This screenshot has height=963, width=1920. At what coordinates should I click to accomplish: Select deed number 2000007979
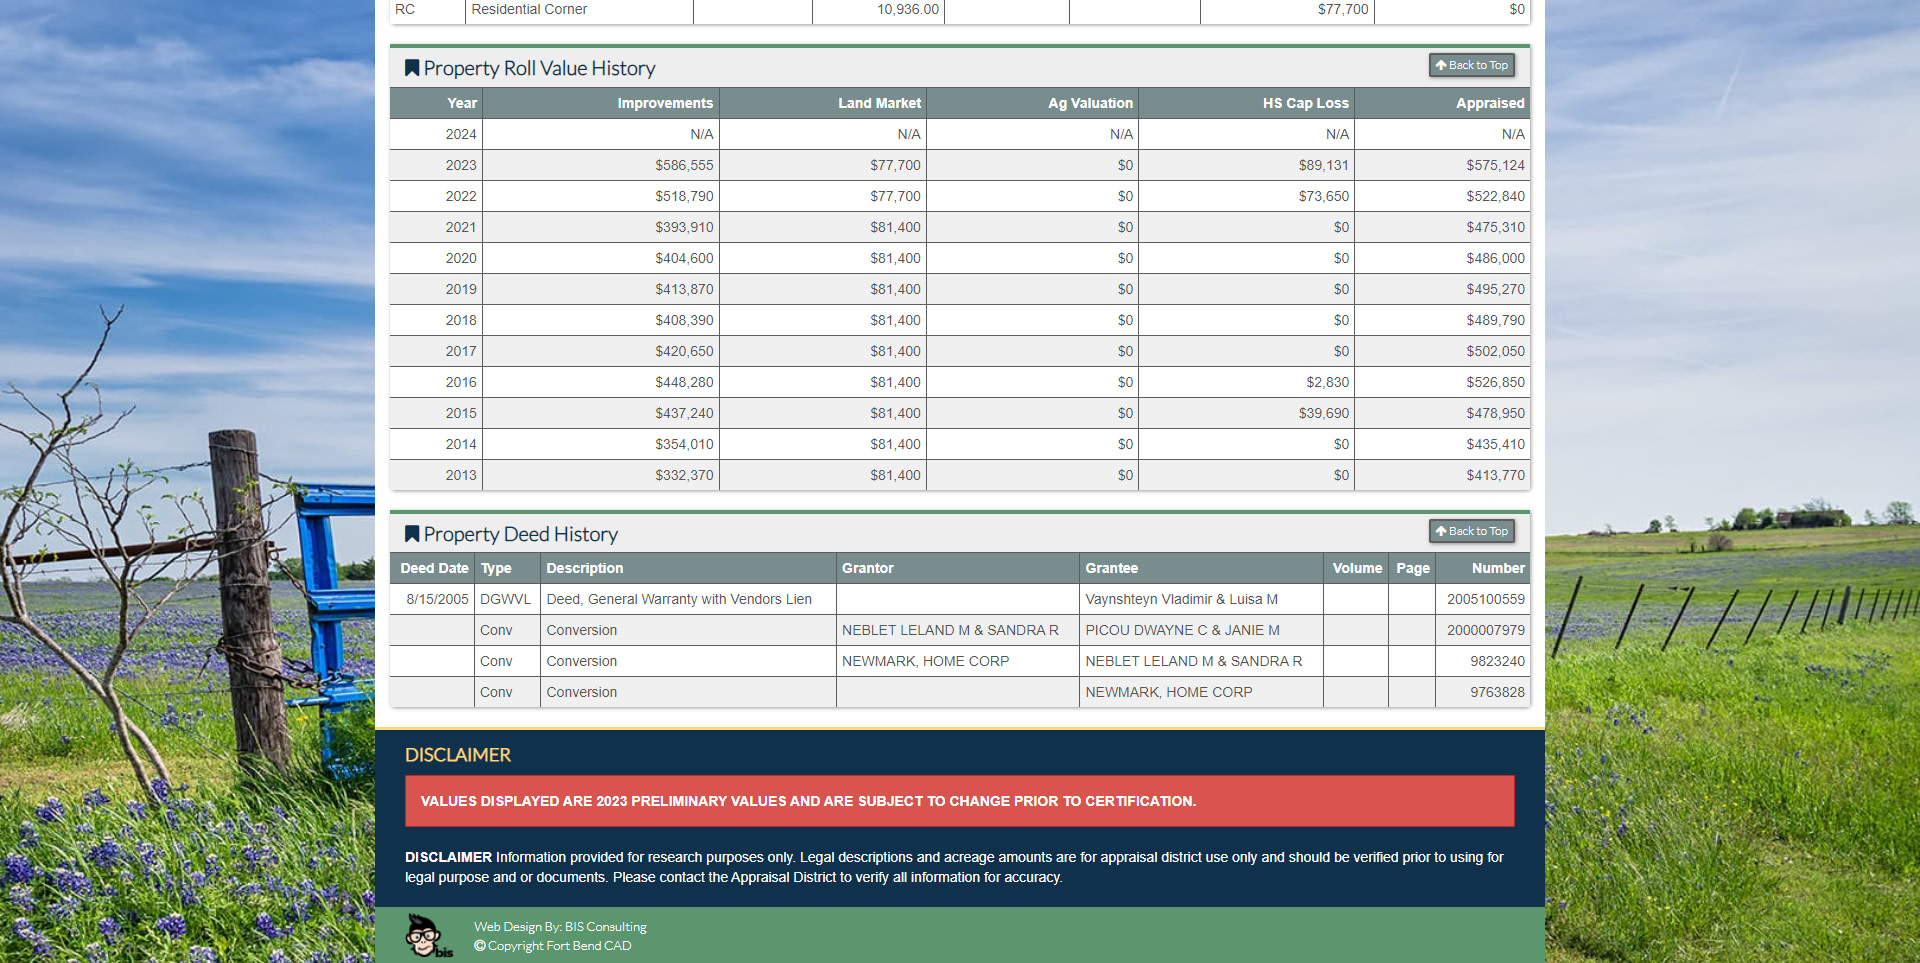(1485, 630)
